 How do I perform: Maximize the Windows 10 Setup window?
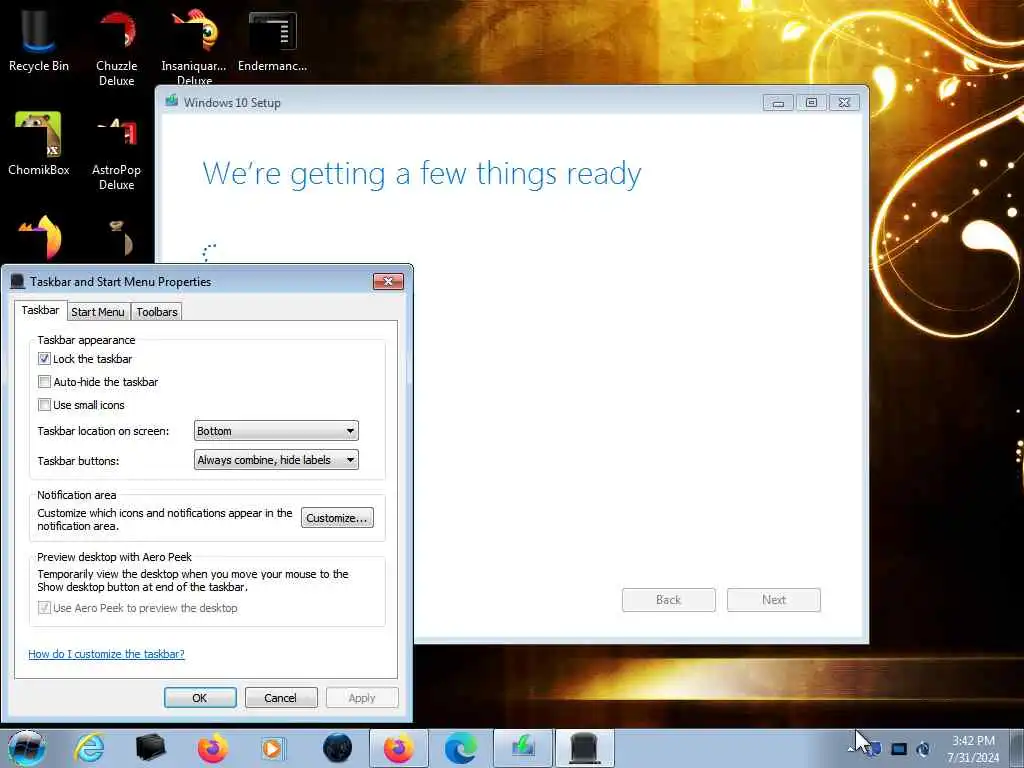point(811,103)
